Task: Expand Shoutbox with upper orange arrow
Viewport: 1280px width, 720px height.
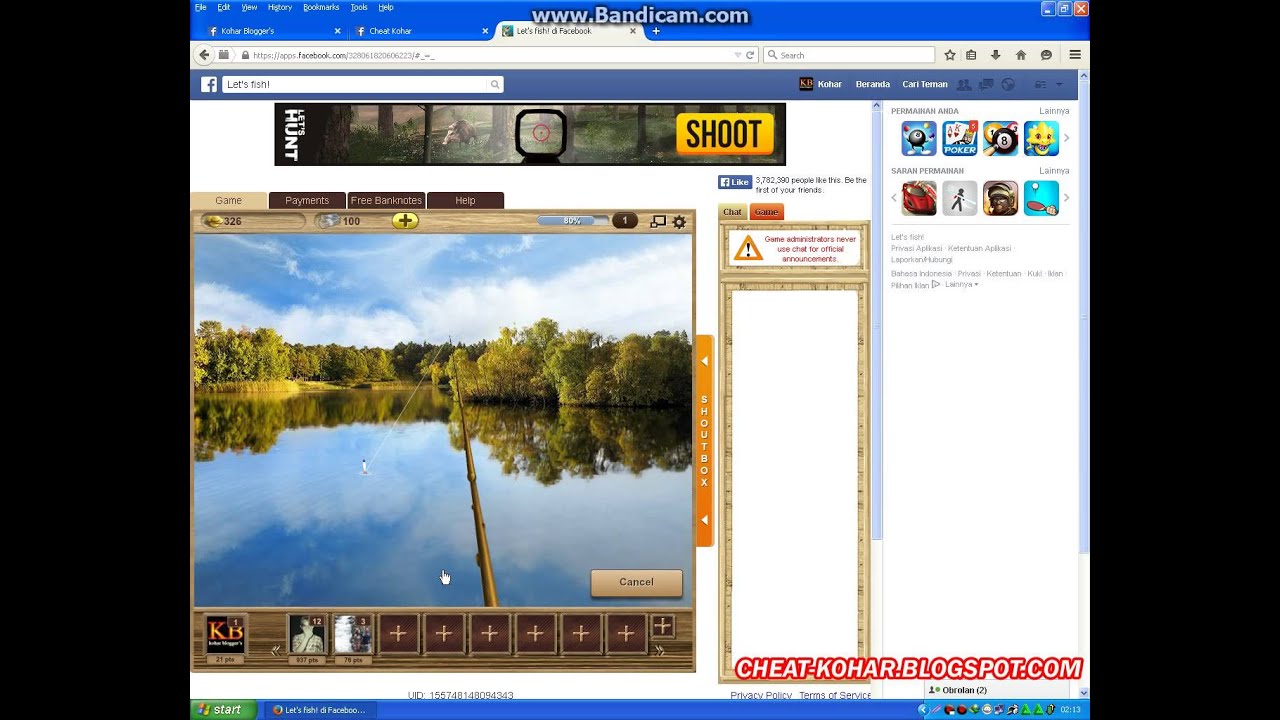Action: [x=704, y=361]
